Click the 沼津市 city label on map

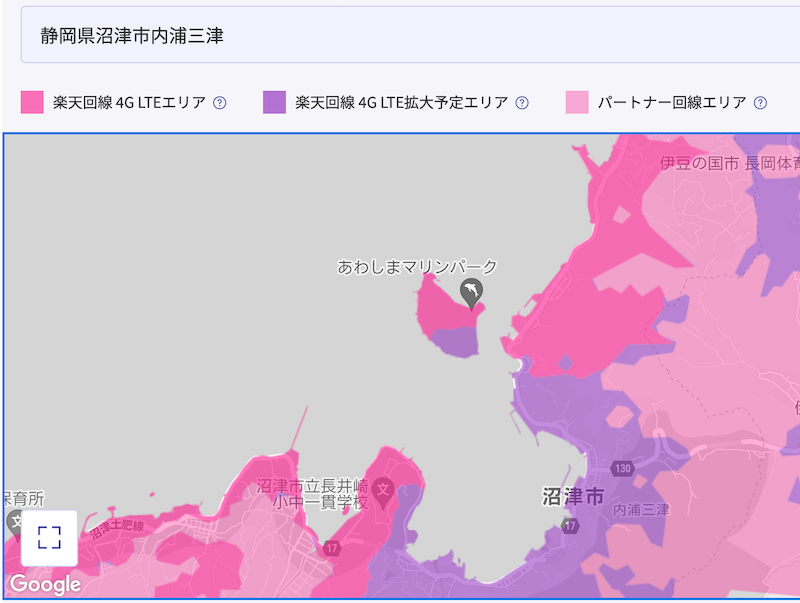coord(573,496)
